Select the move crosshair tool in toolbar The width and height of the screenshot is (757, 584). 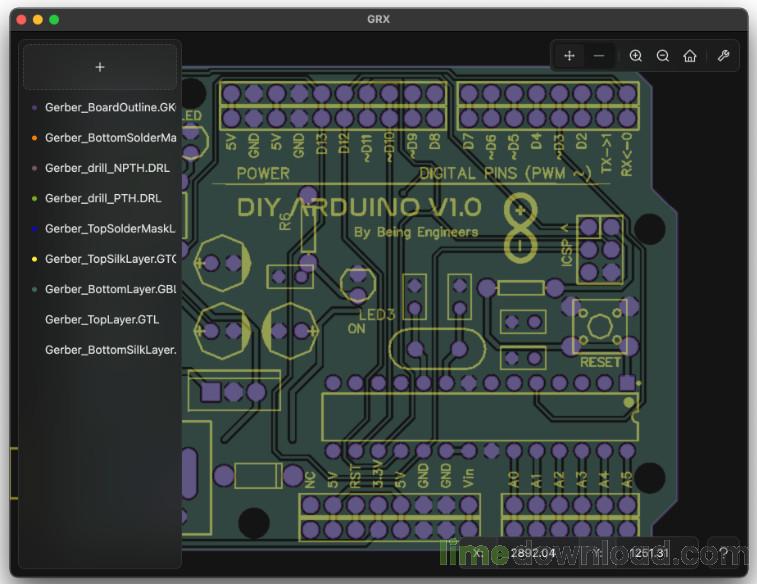coord(569,56)
